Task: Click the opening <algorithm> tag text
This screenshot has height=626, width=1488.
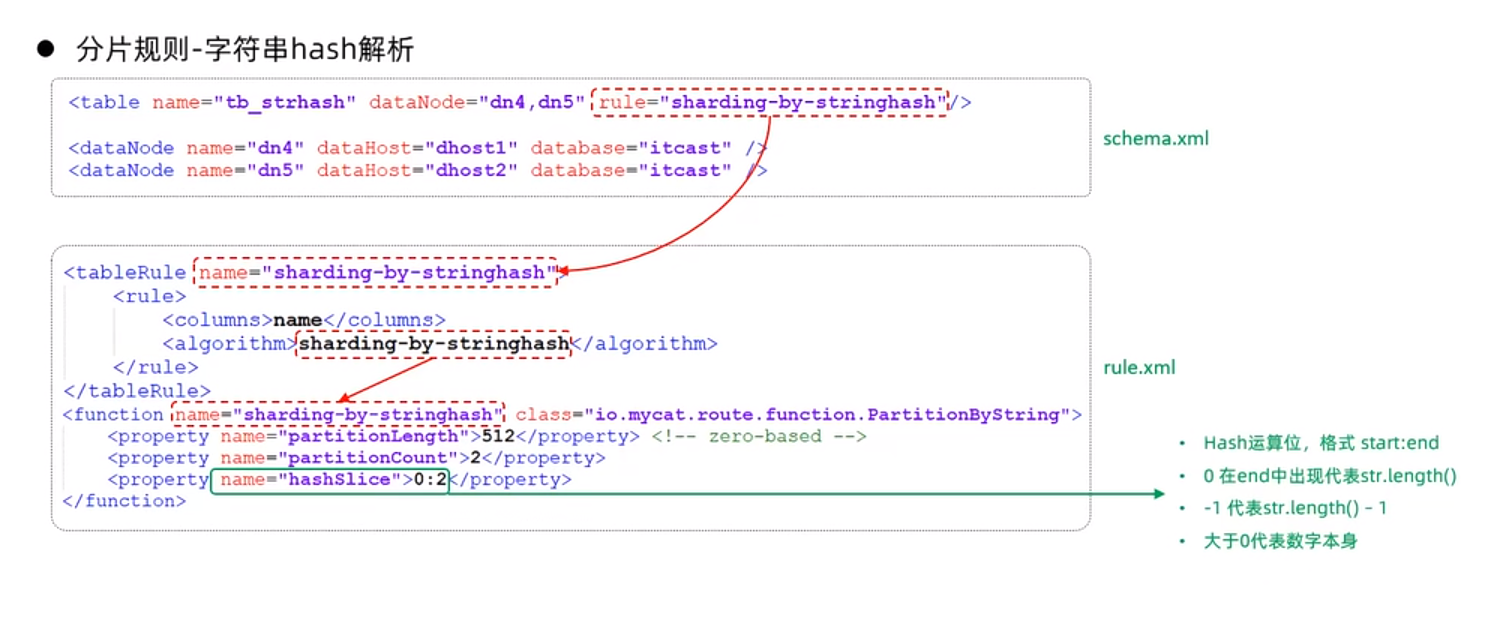Action: (230, 343)
